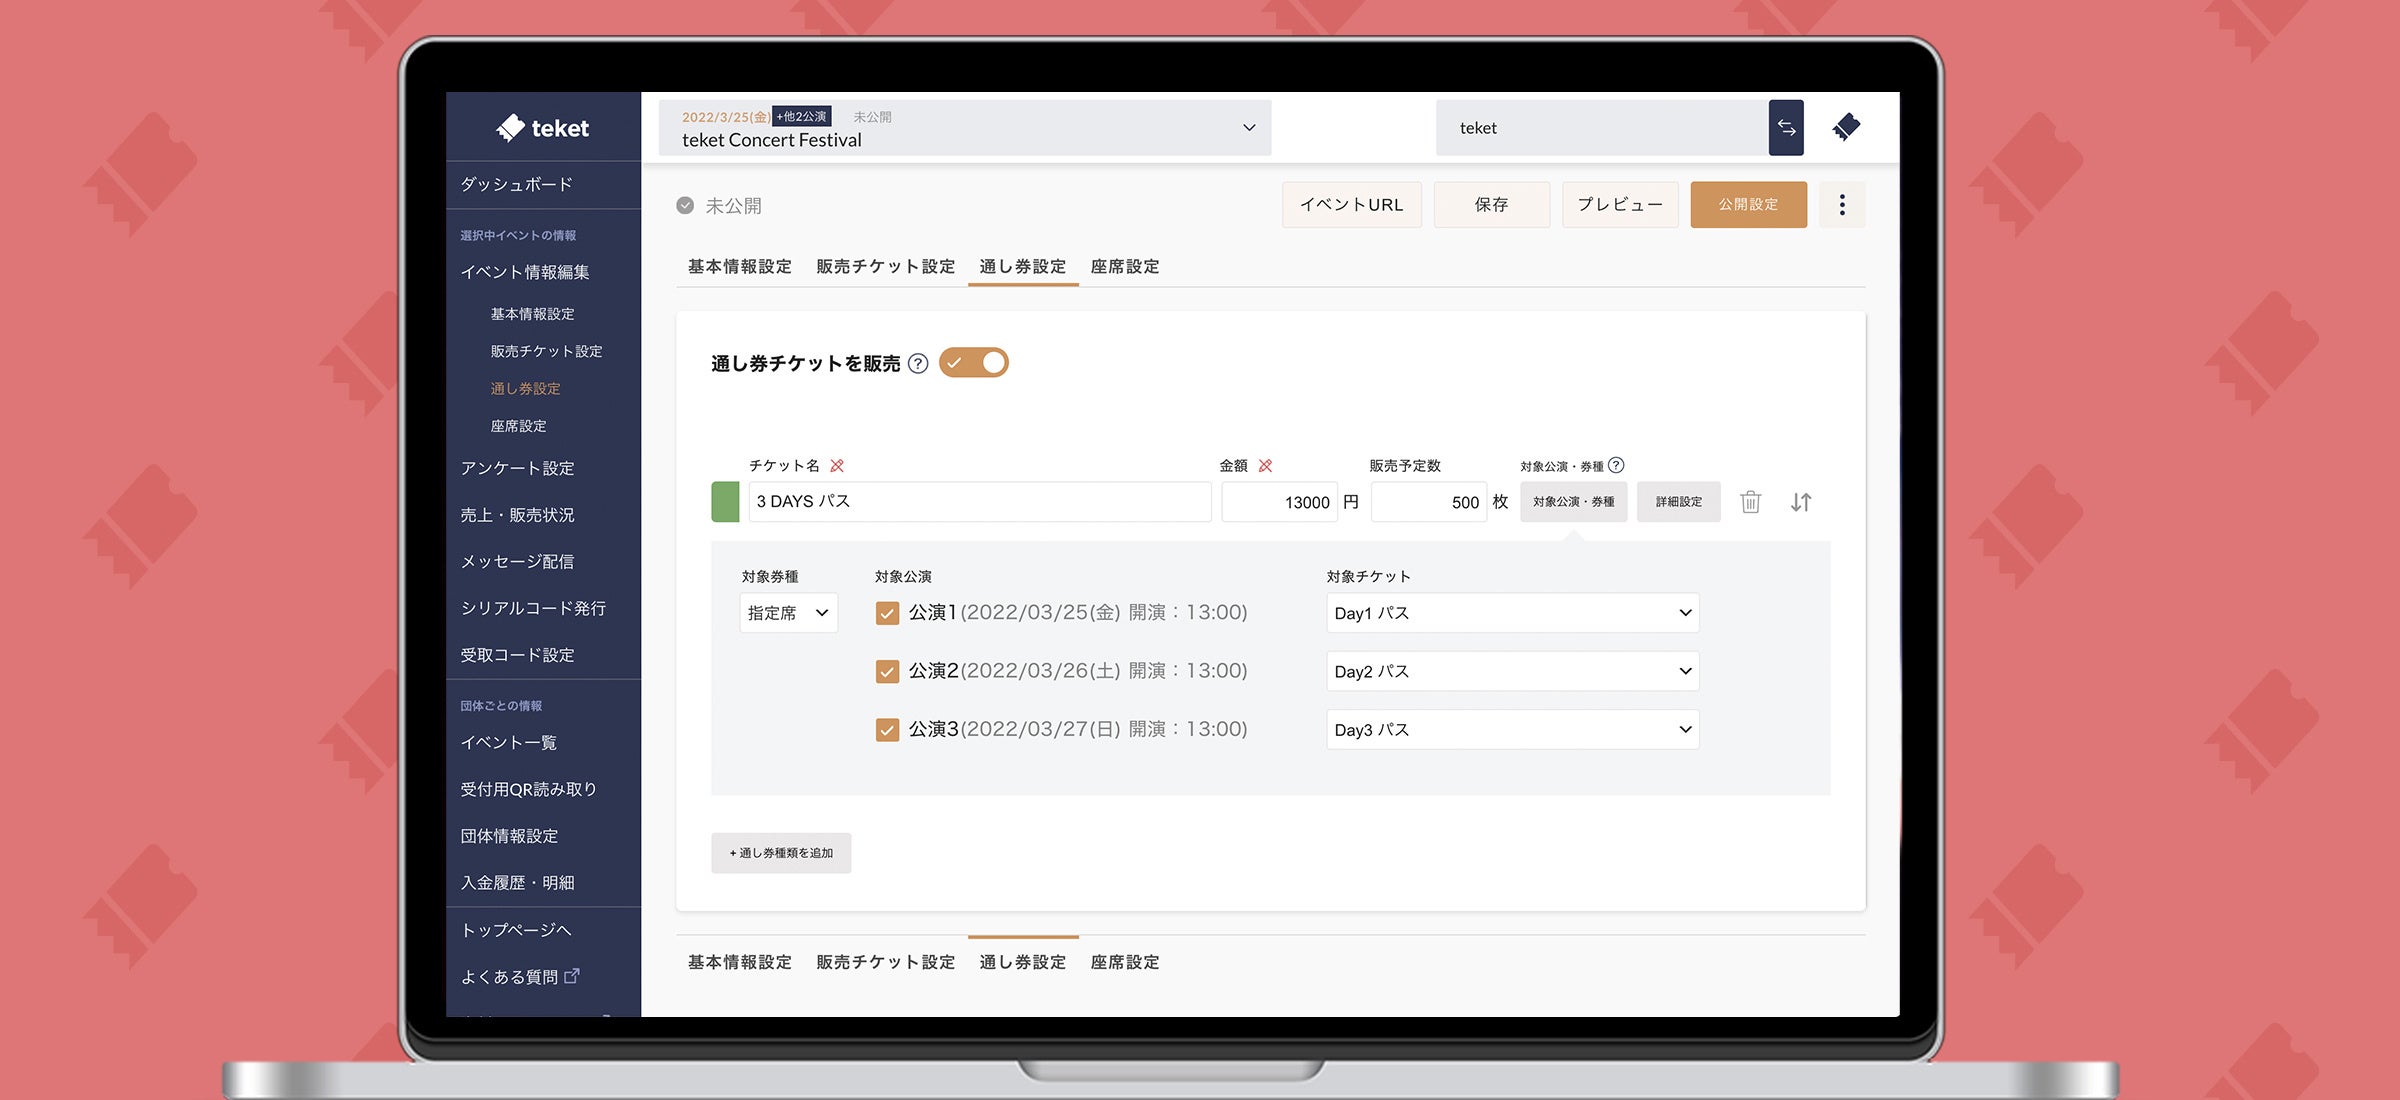This screenshot has height=1100, width=2400.
Task: Toggle the 通し券チケットを販売 switch
Action: pyautogui.click(x=974, y=363)
